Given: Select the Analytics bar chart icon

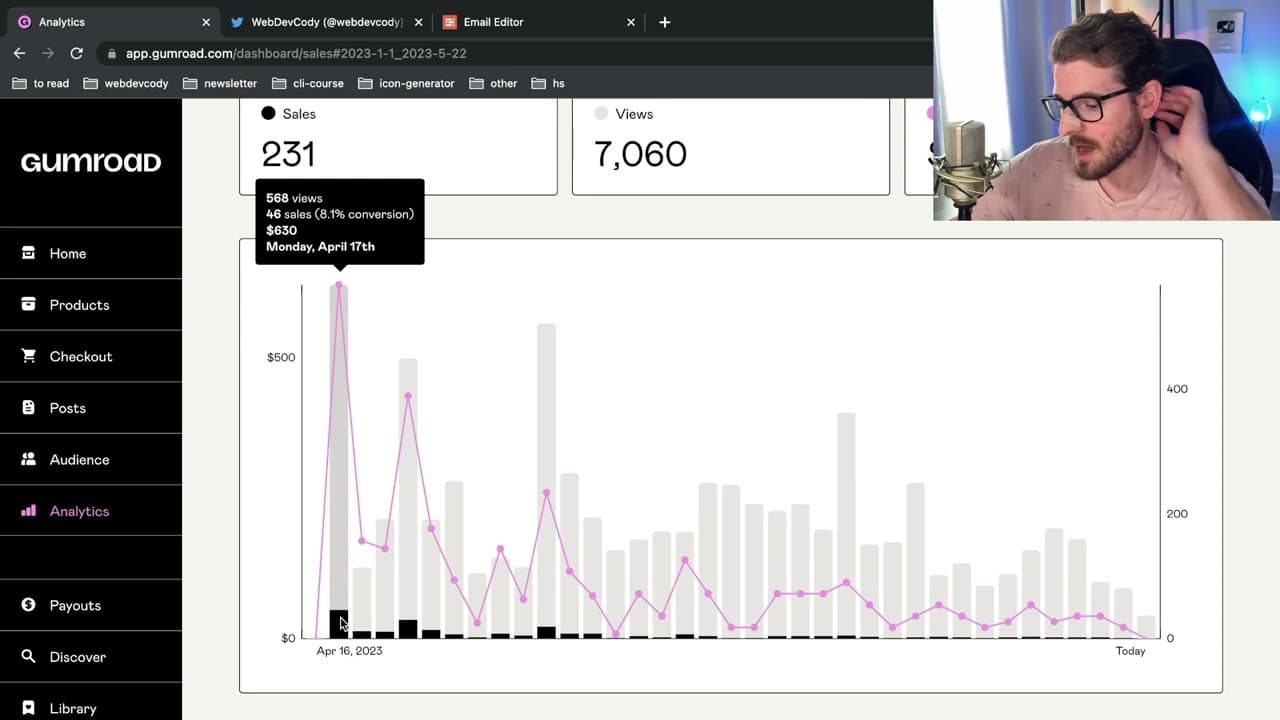Looking at the screenshot, I should click(x=29, y=511).
